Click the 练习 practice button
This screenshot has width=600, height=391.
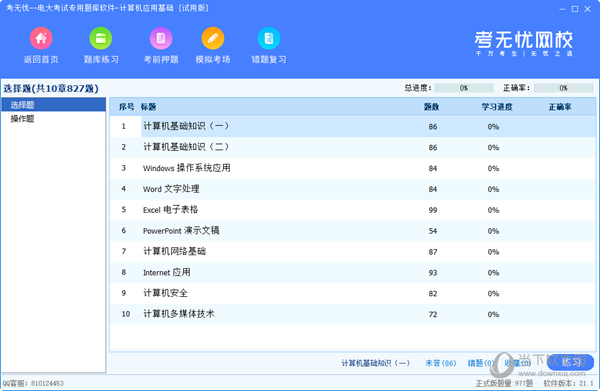point(571,362)
